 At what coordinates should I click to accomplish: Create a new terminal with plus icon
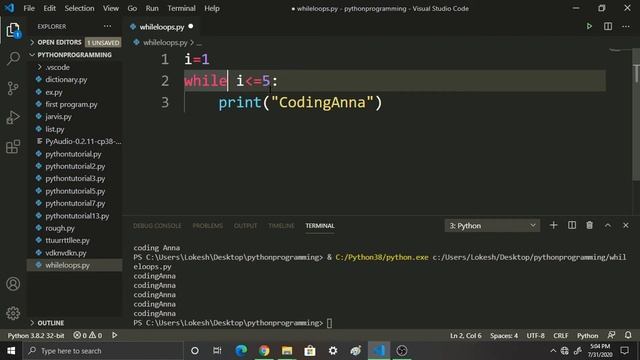point(553,225)
